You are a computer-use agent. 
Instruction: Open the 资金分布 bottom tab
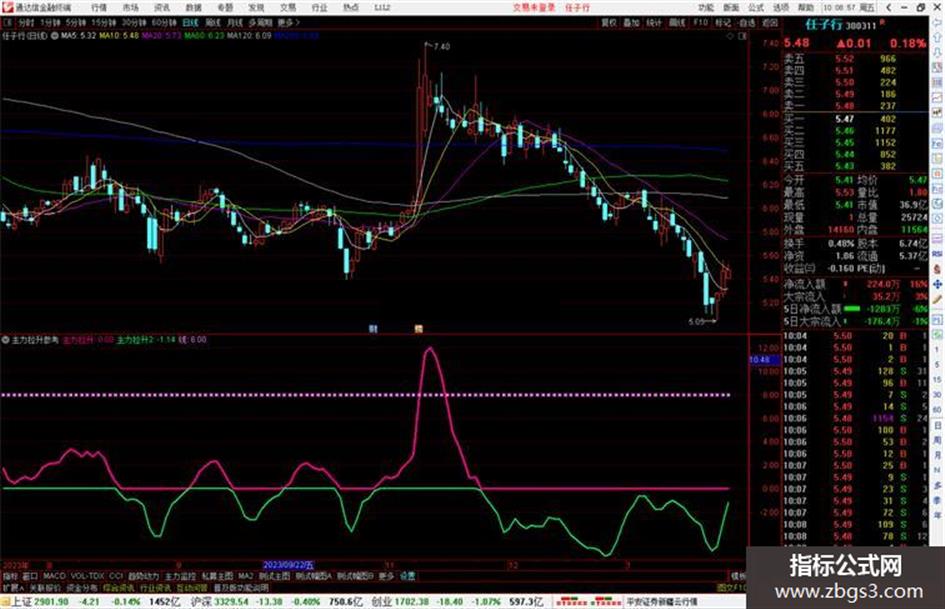pos(82,587)
